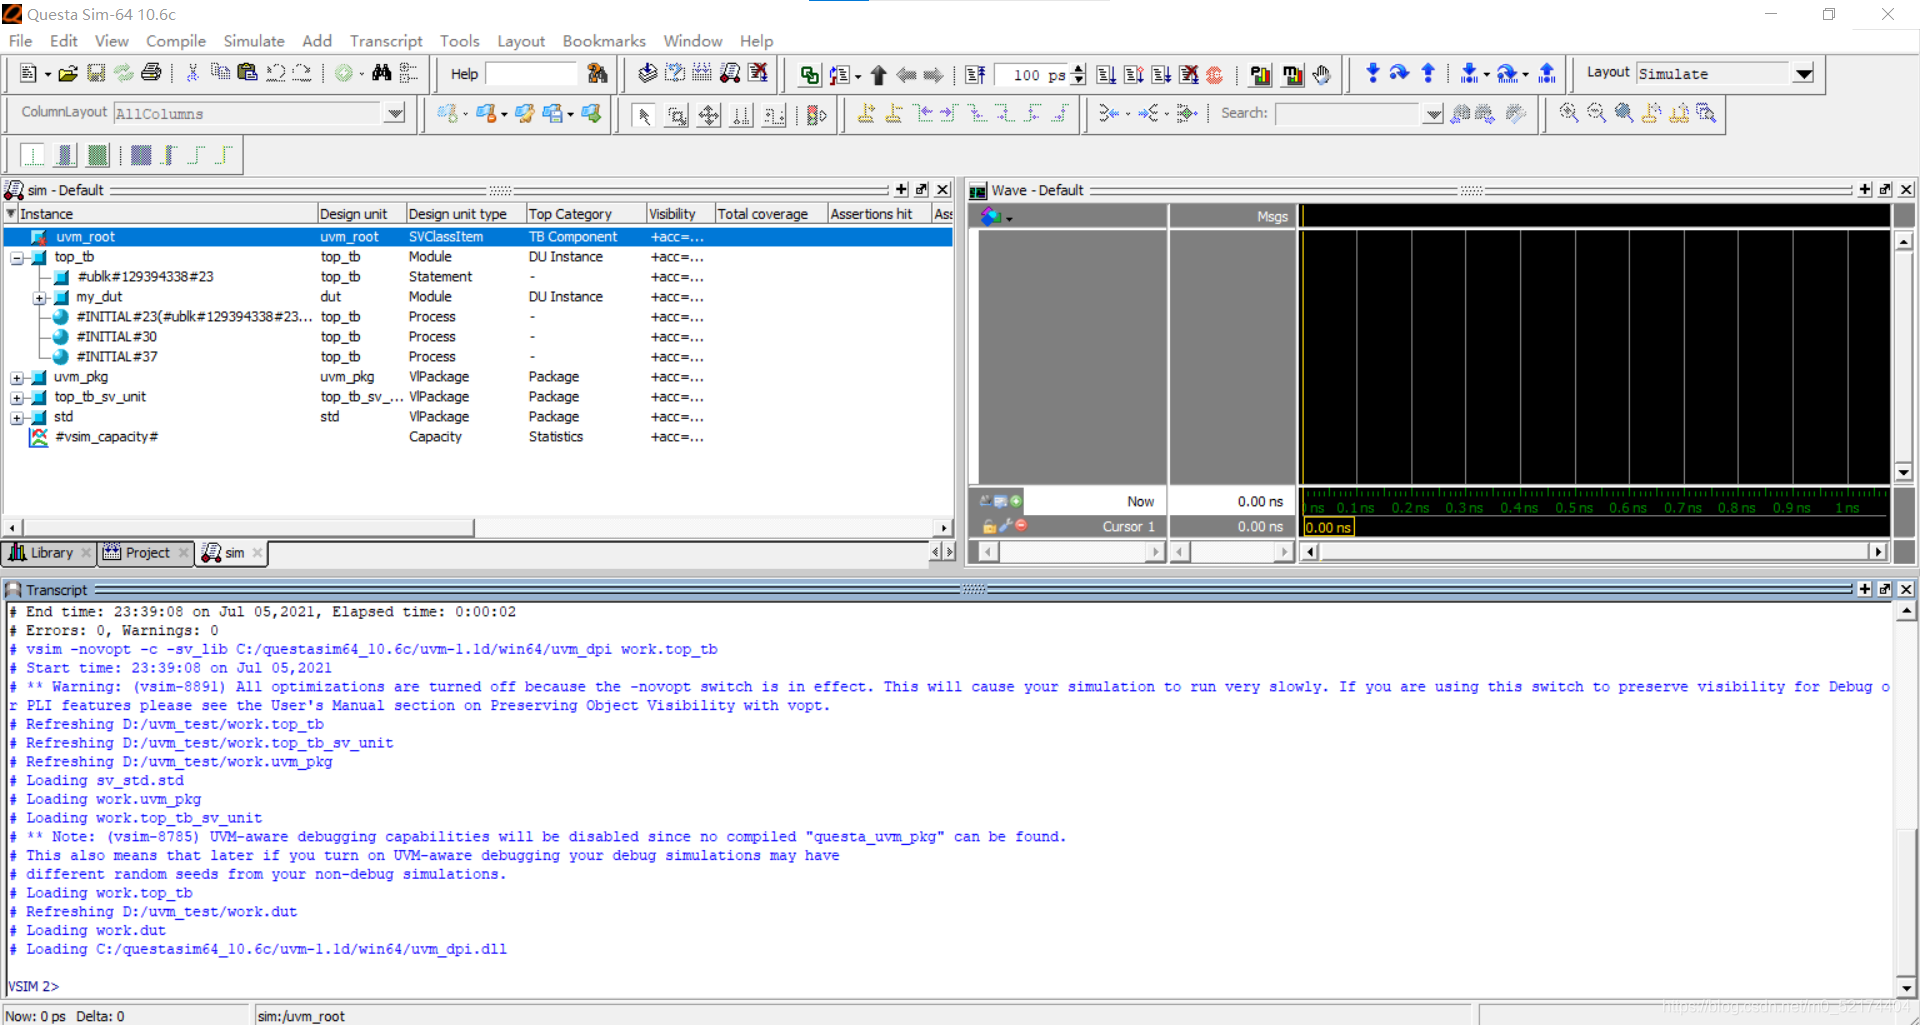Click the Print toolbar icon

pos(151,74)
